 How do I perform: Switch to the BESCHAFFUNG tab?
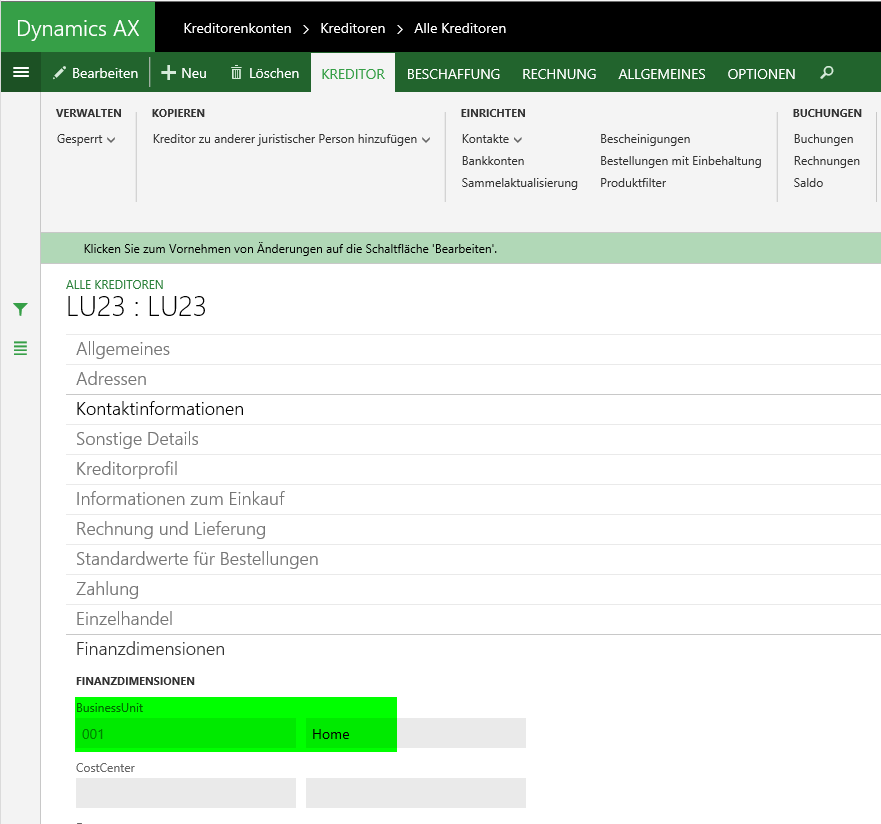453,74
